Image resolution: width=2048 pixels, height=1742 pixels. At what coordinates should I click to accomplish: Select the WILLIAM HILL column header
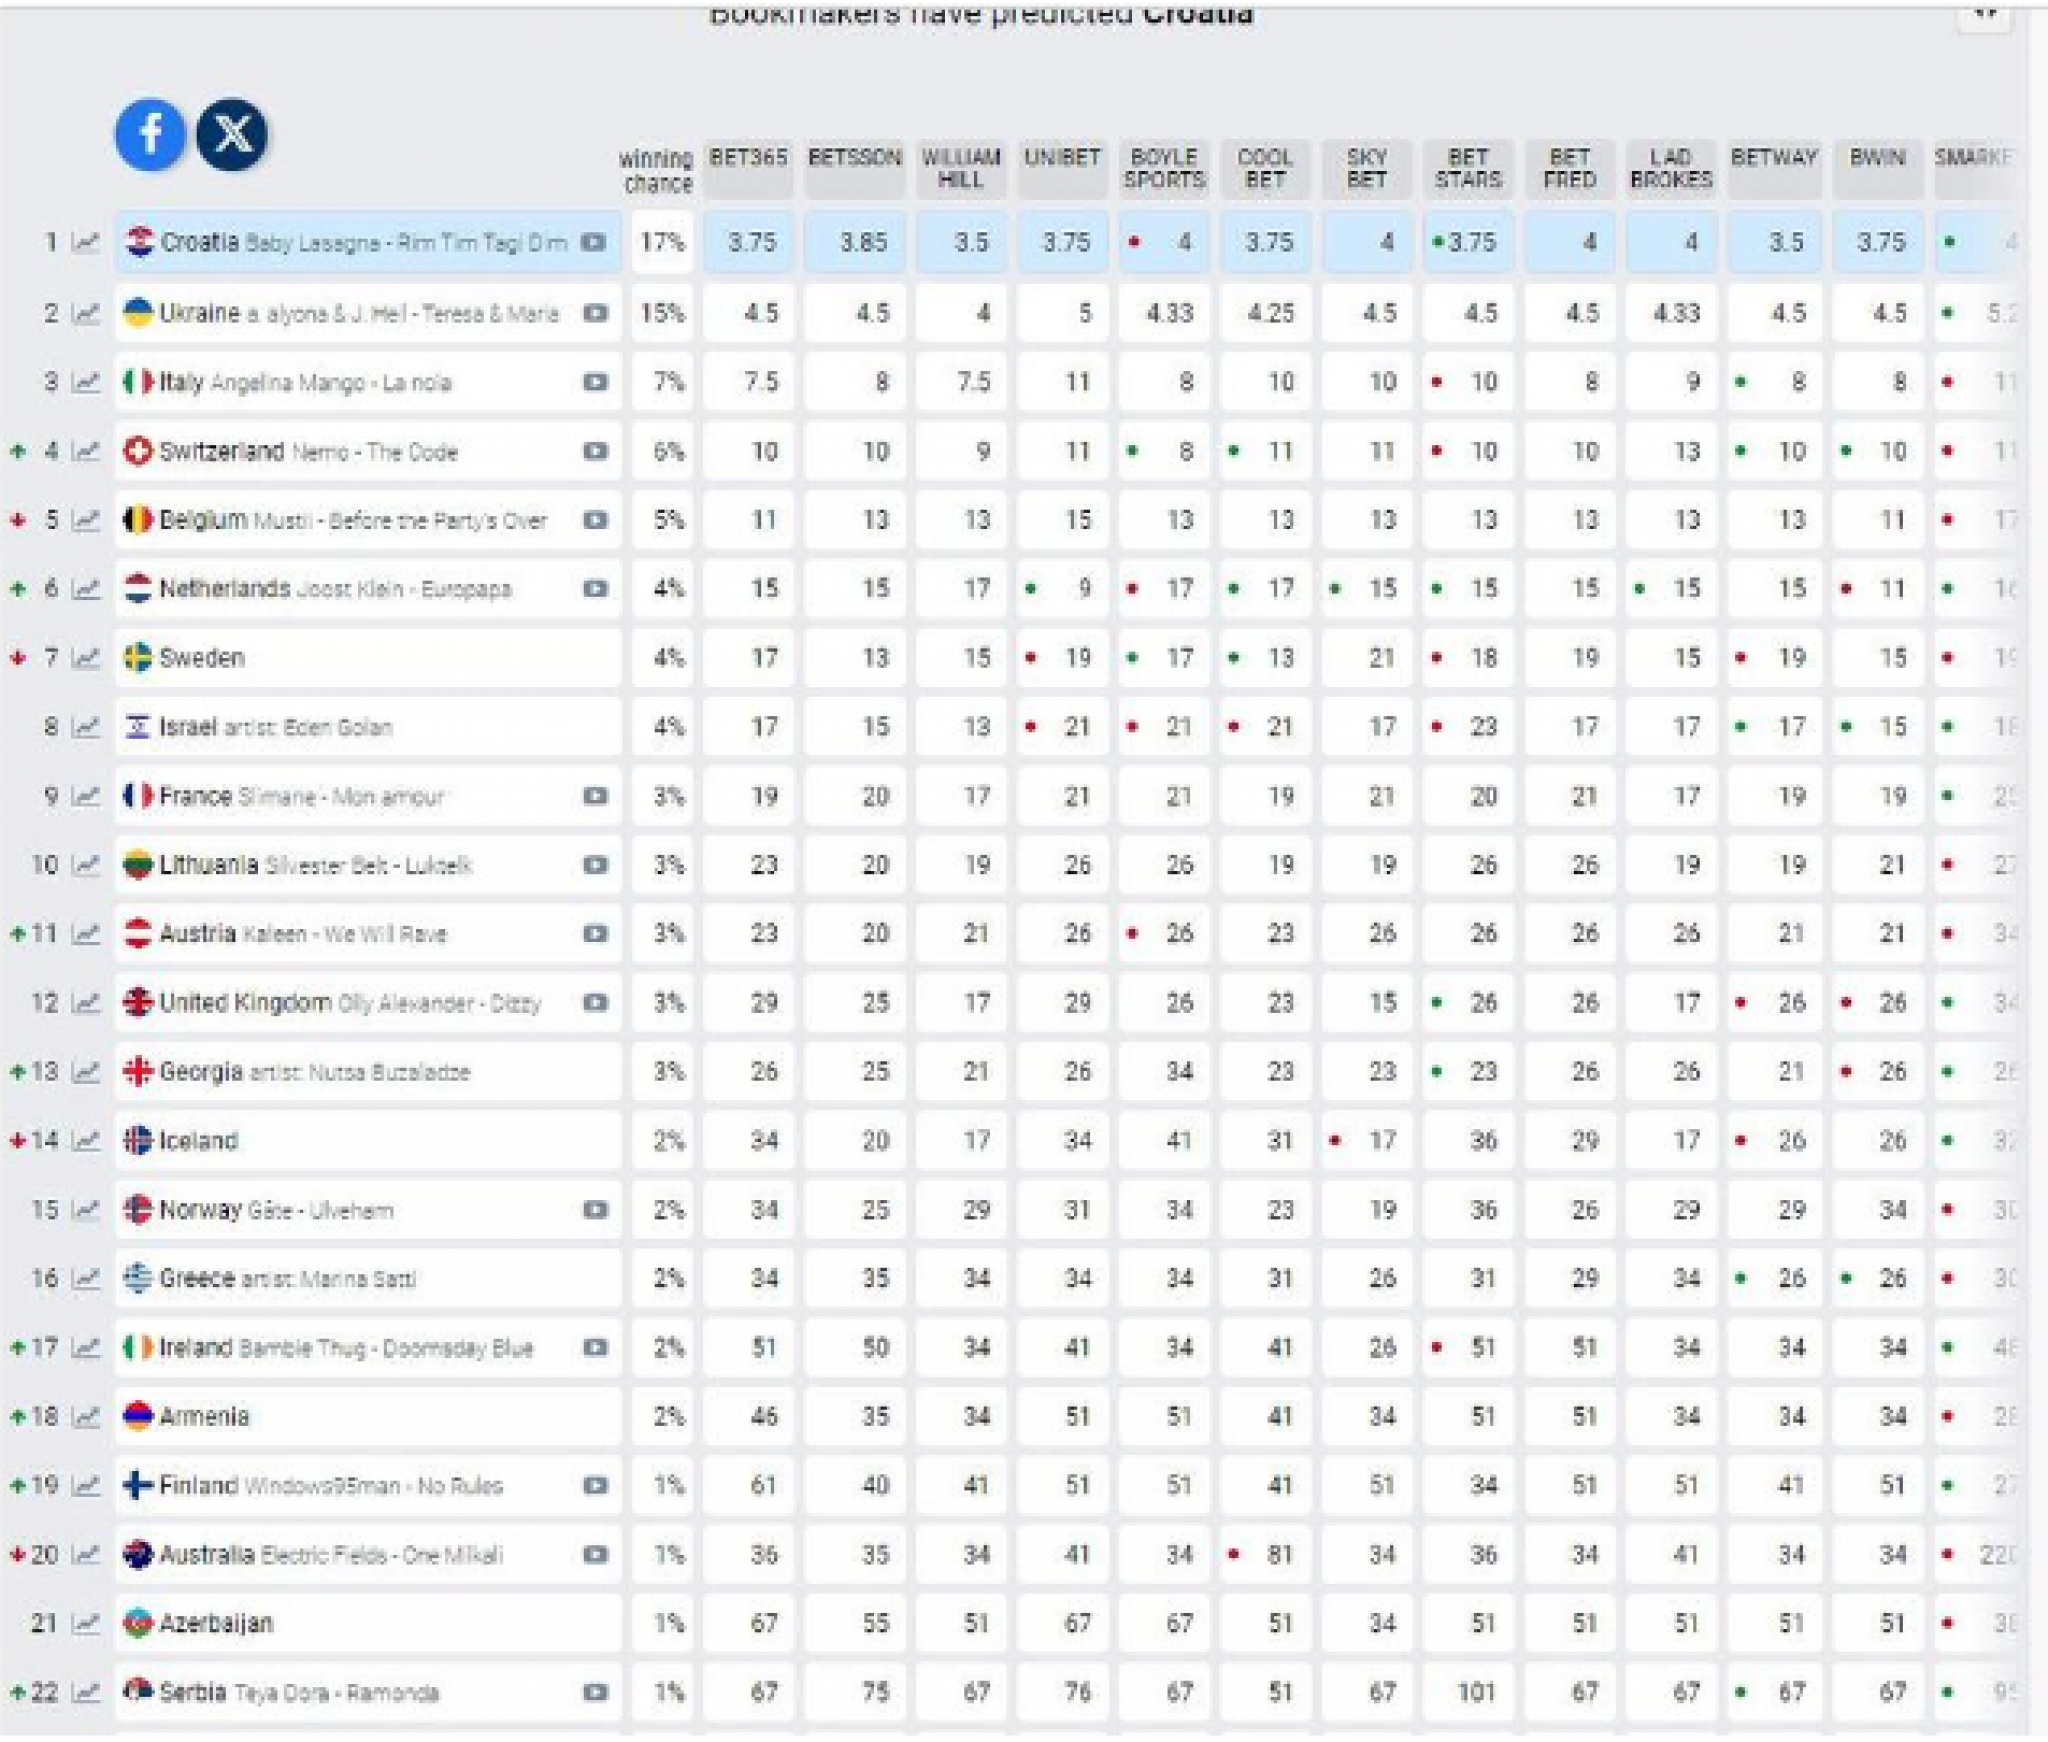pos(960,168)
